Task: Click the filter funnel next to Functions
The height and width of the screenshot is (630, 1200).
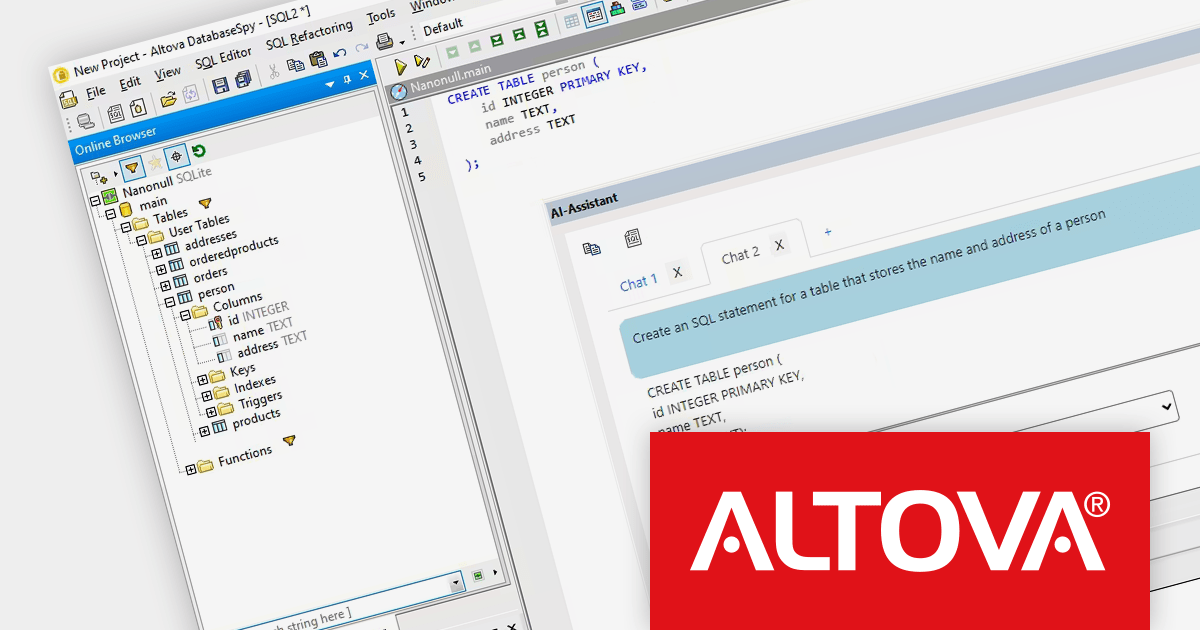Action: (289, 440)
